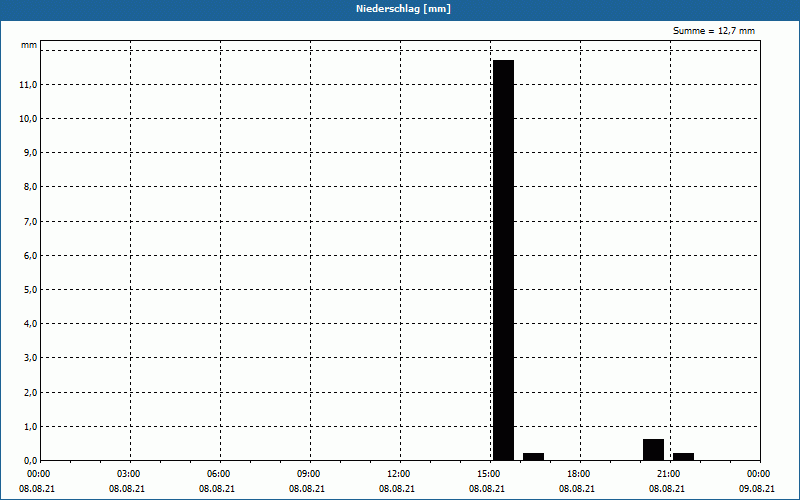Click the 0,0 y-axis label
800x500 pixels.
click(x=30, y=461)
